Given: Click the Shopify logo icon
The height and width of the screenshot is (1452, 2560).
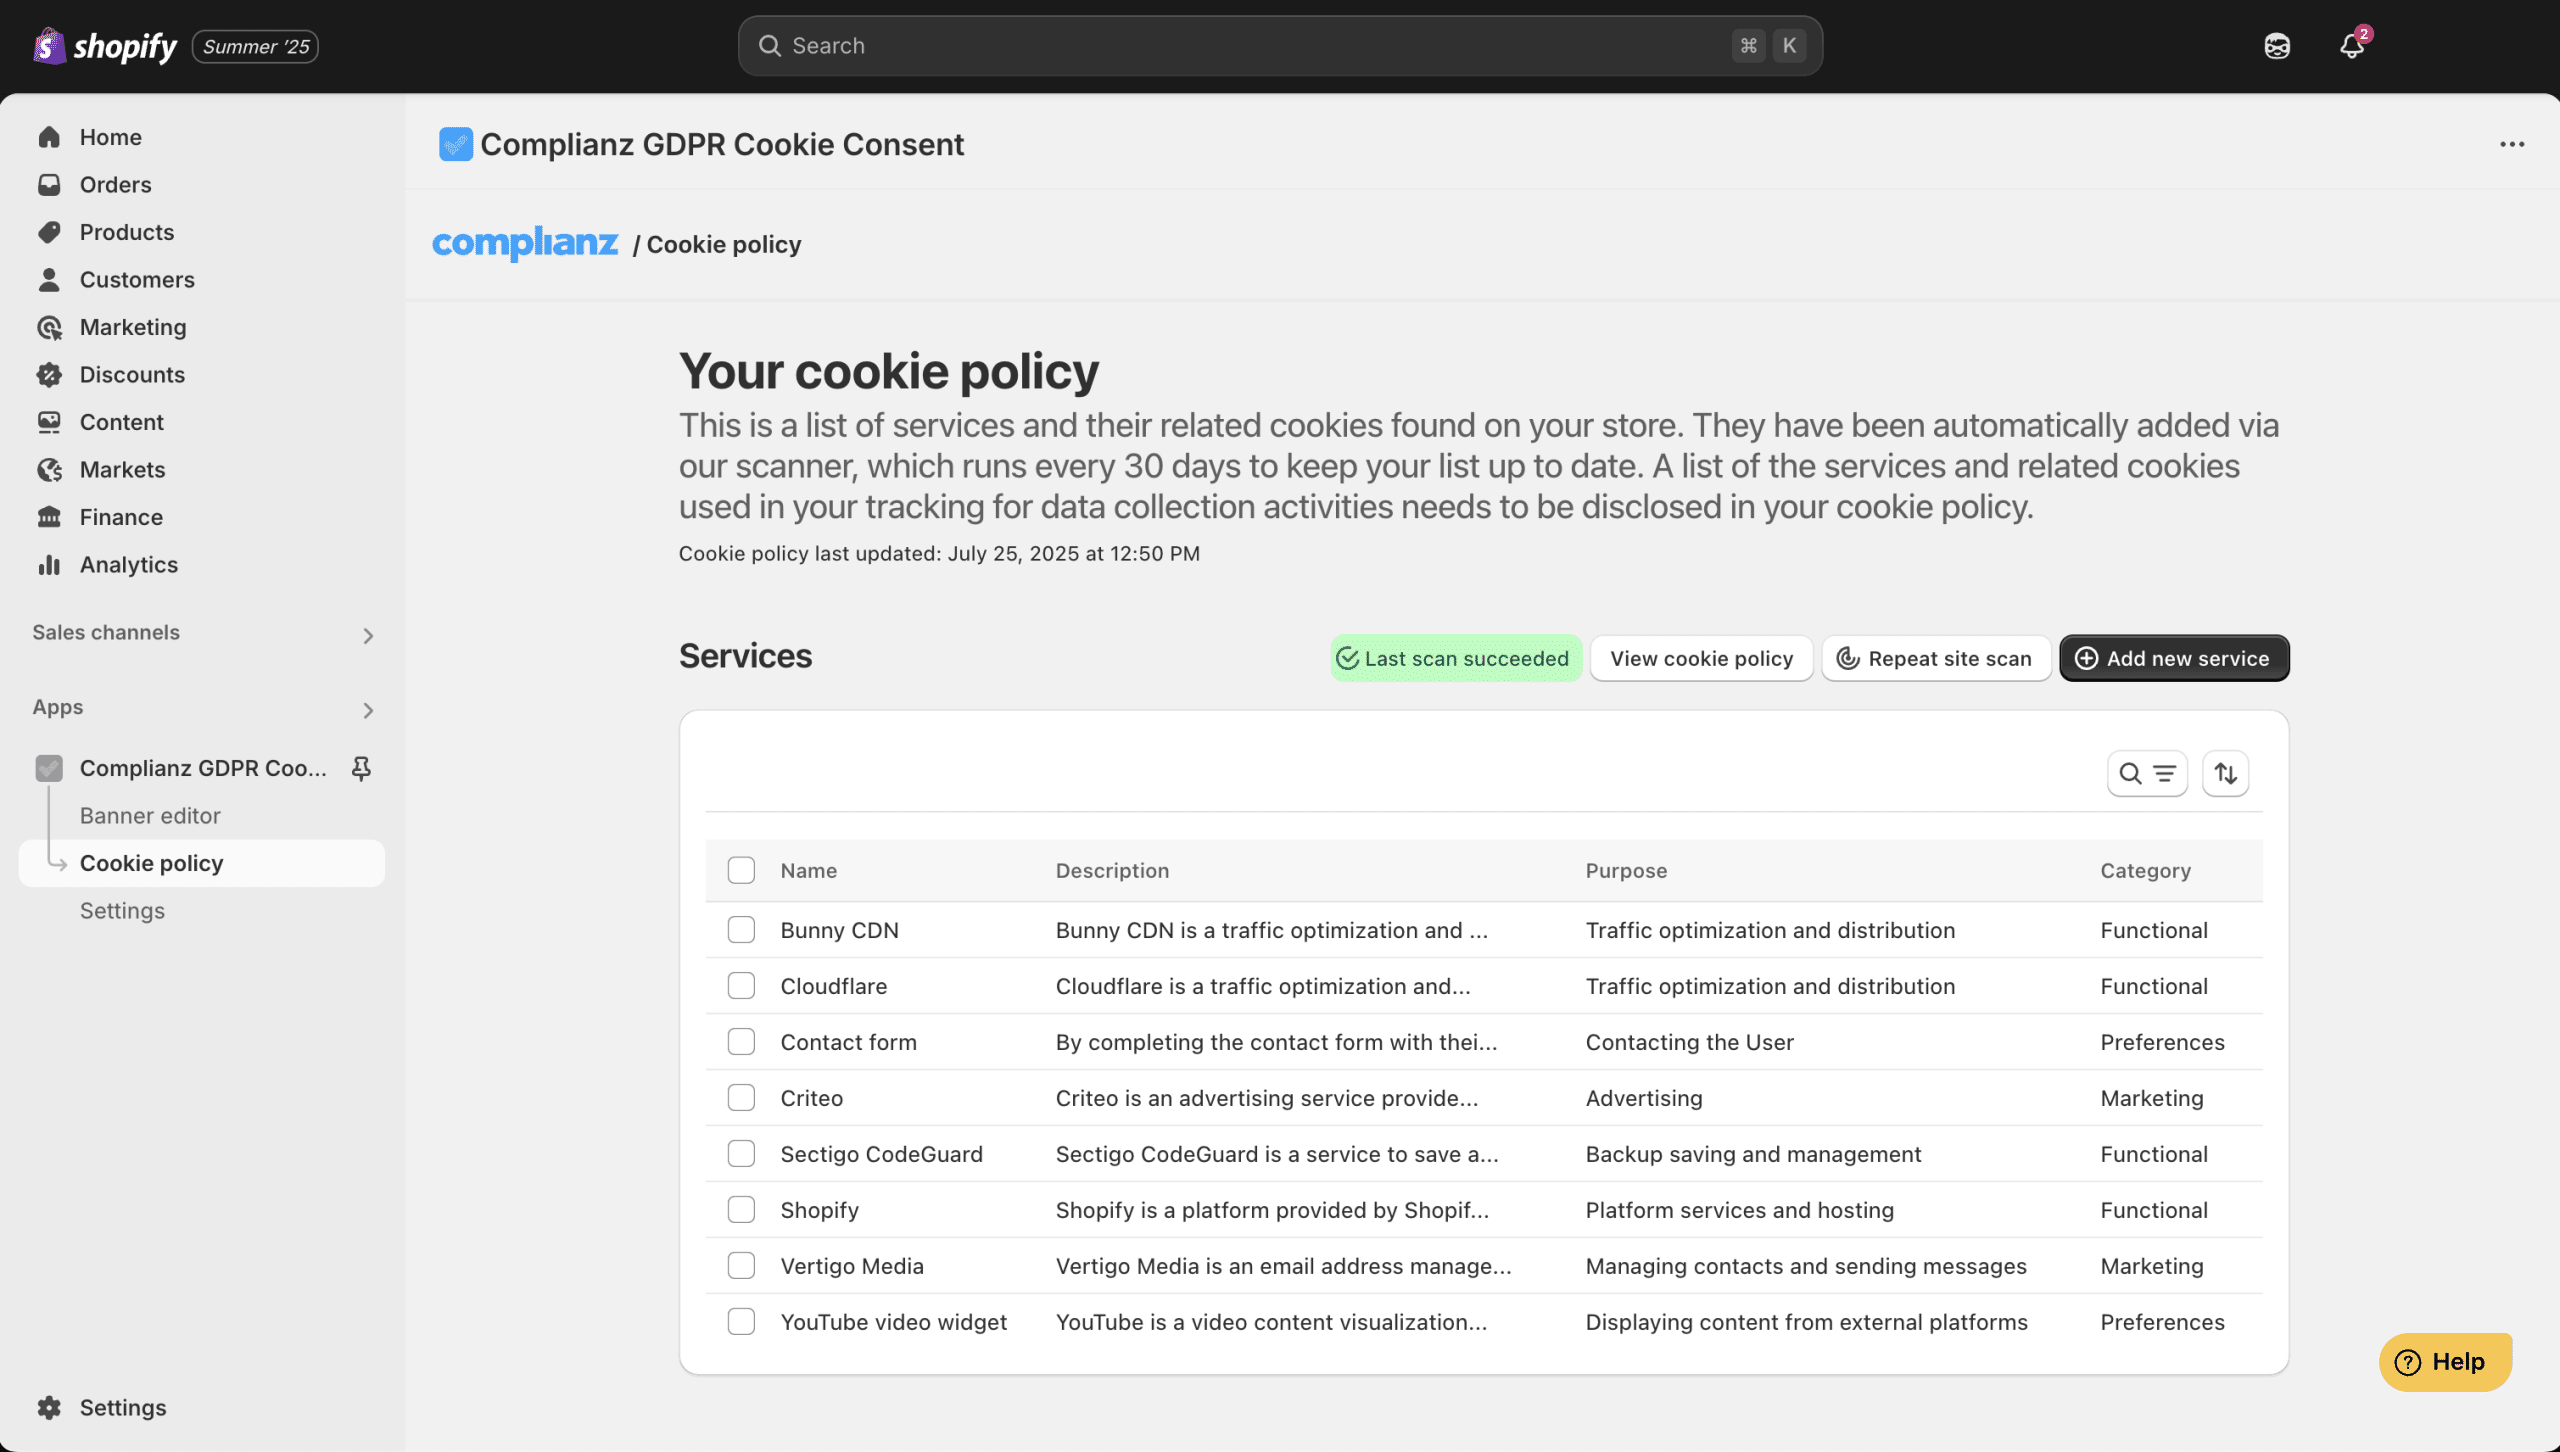Looking at the screenshot, I should click(x=48, y=46).
